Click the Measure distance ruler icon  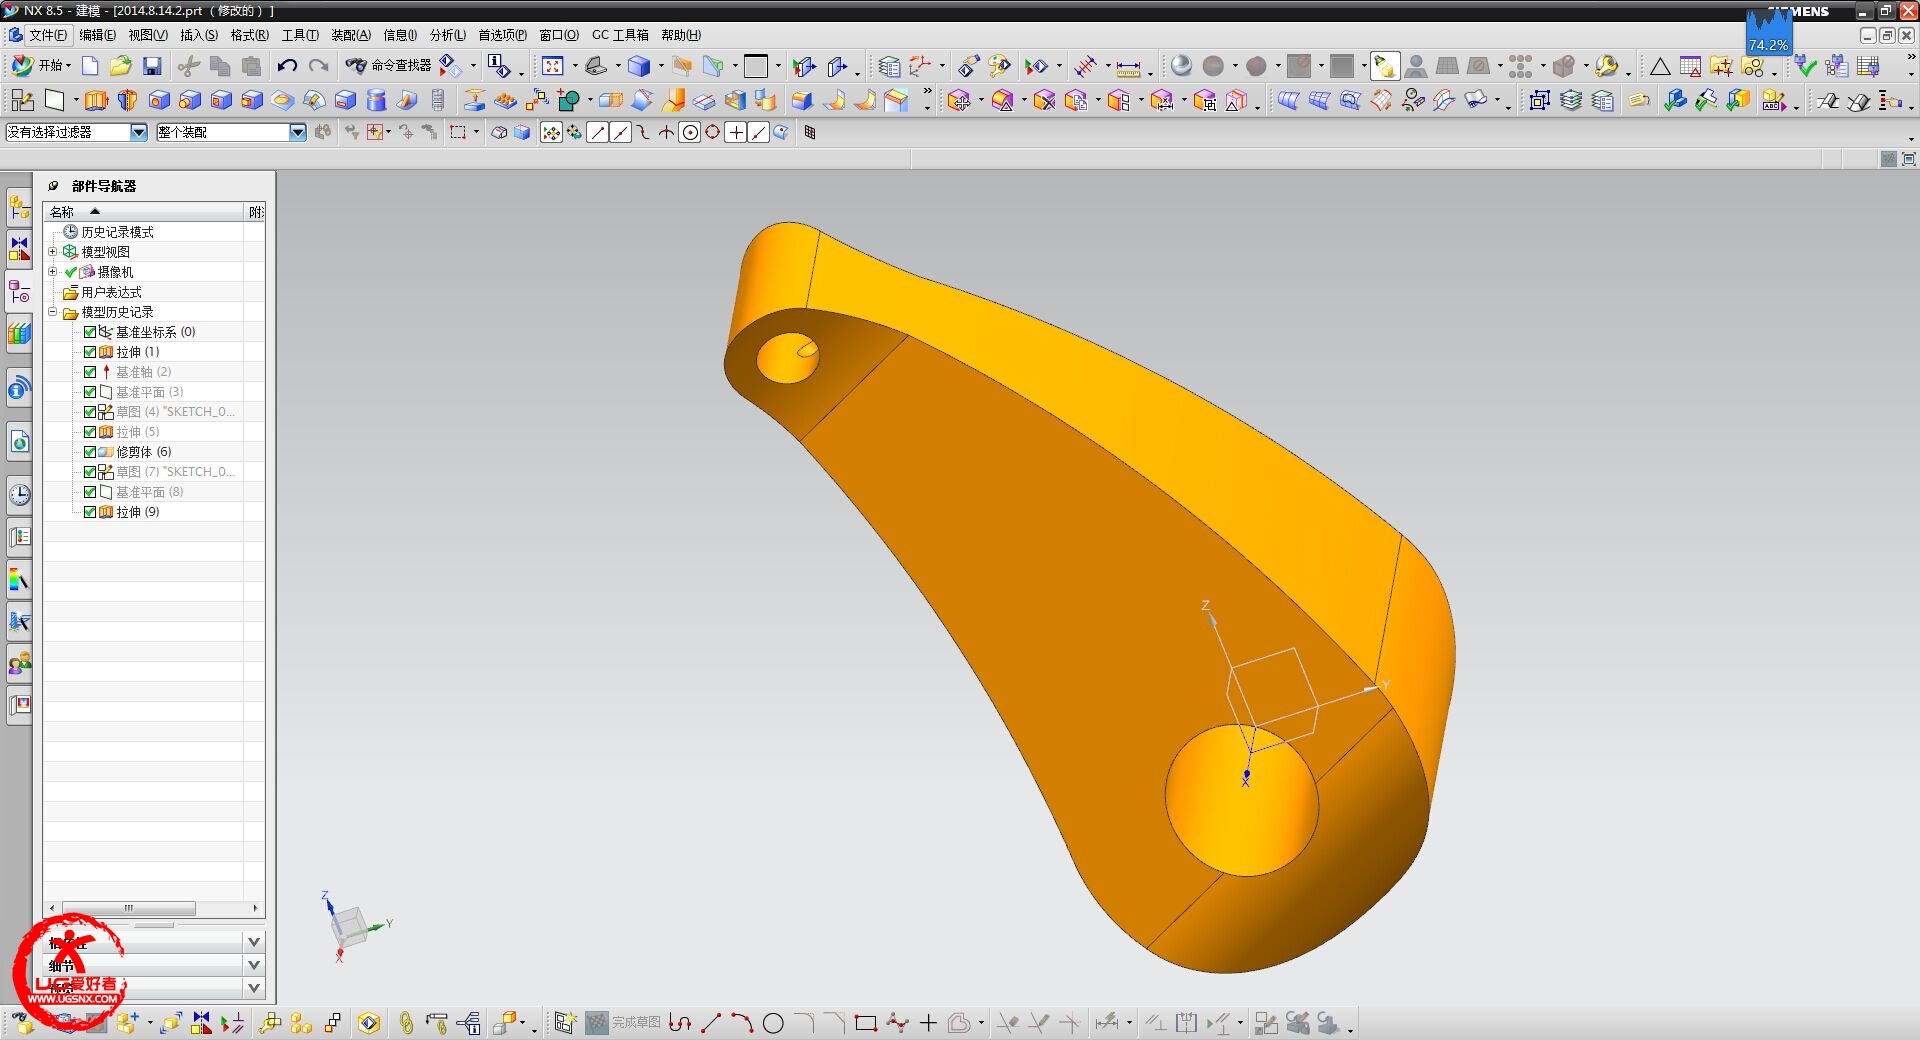(1128, 67)
